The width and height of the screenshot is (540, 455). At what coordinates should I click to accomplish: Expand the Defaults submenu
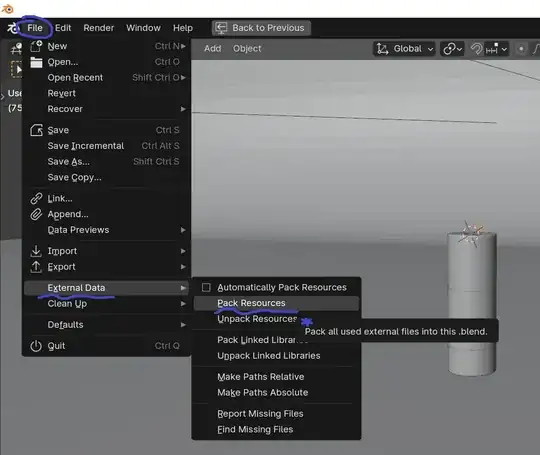click(107, 325)
